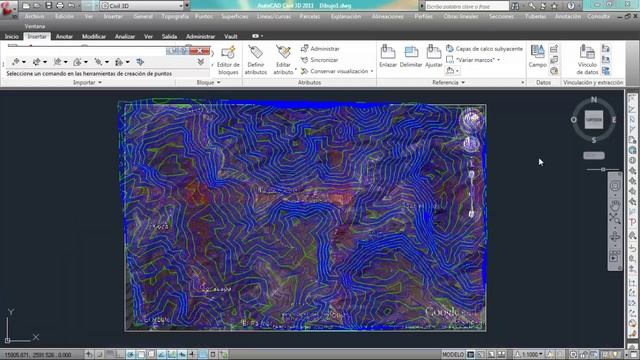Toggle Object snap tracking in status bar
Viewport: 640px width, 360px height.
point(162,354)
